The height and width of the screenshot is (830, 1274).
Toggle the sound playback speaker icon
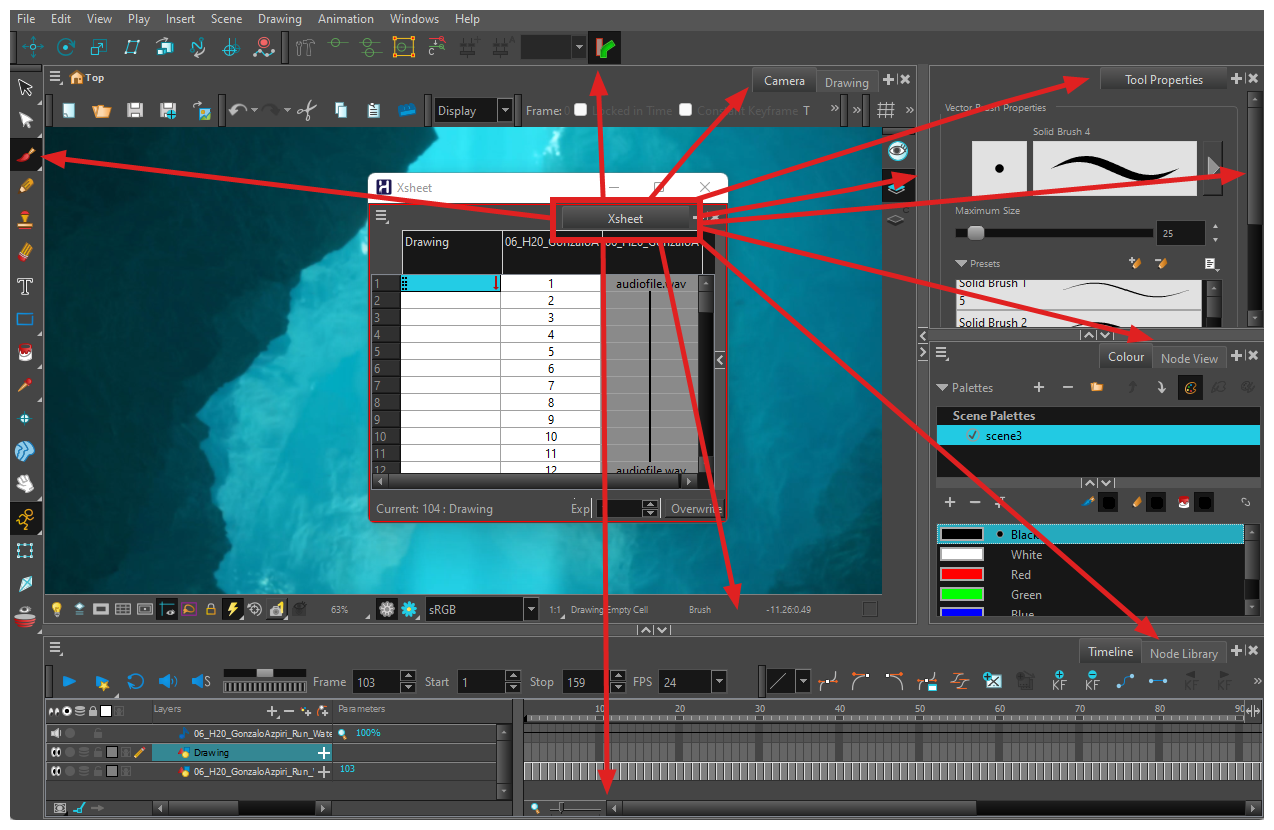(167, 682)
